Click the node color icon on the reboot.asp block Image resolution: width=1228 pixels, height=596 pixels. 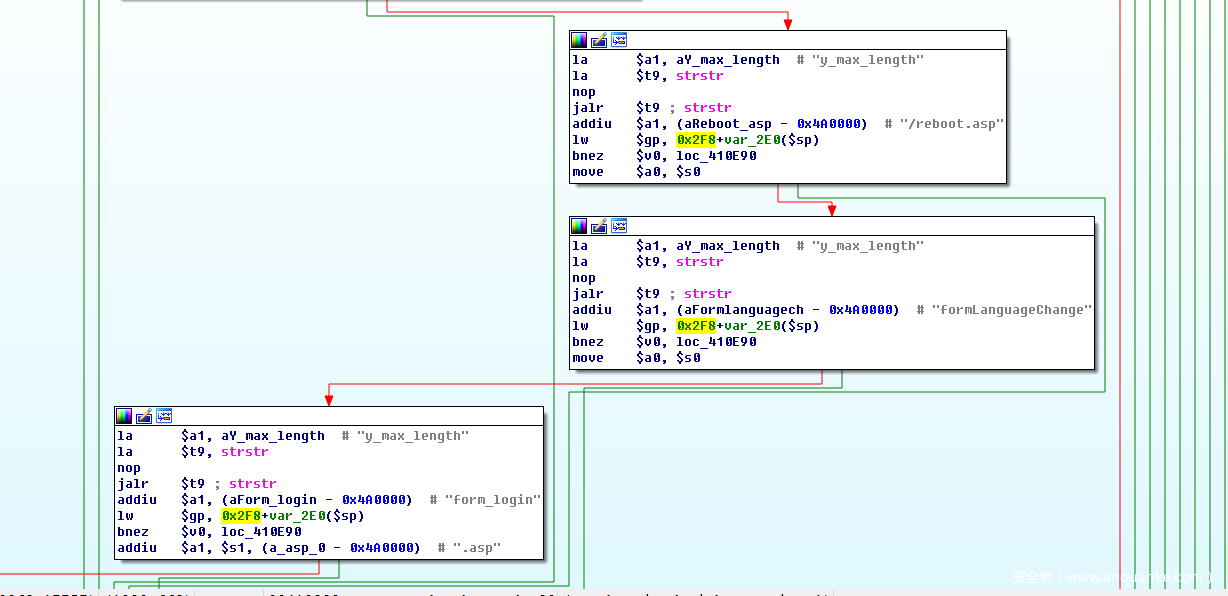(x=579, y=40)
